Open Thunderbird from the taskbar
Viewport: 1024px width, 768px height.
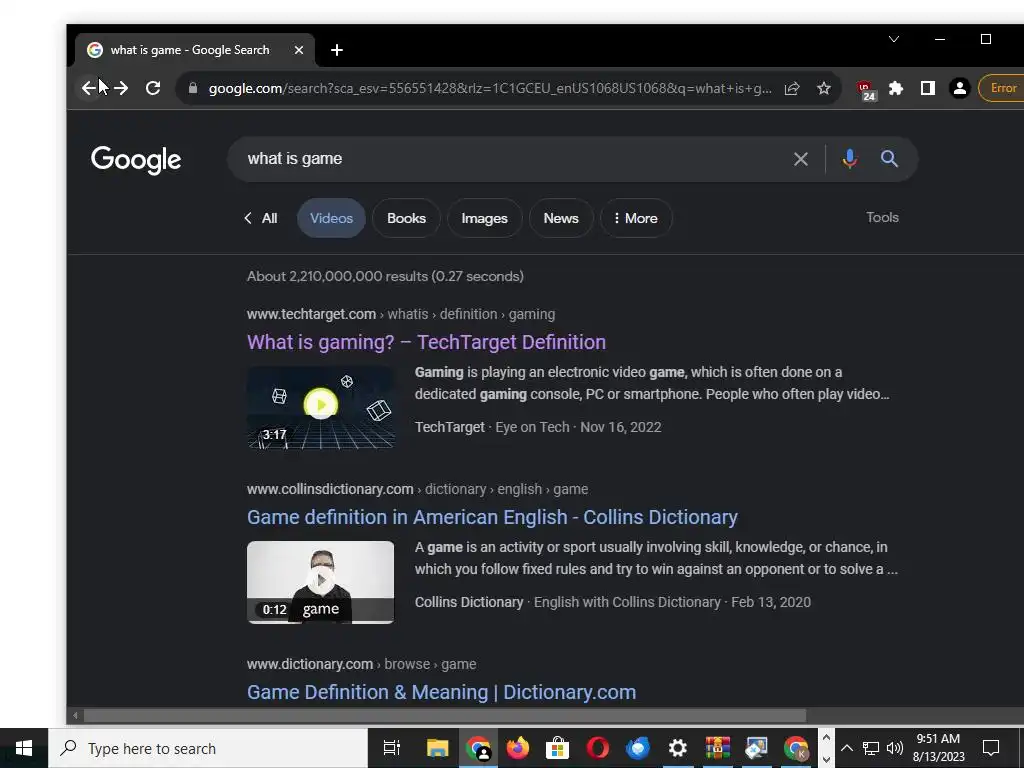(637, 748)
